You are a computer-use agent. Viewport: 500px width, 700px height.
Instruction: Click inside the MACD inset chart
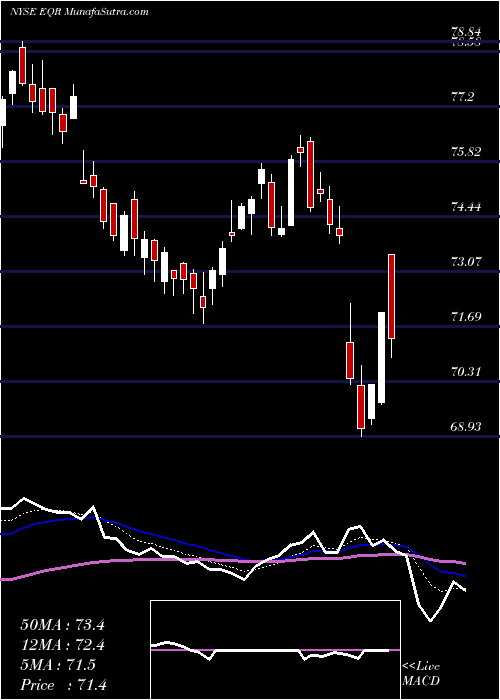275,650
